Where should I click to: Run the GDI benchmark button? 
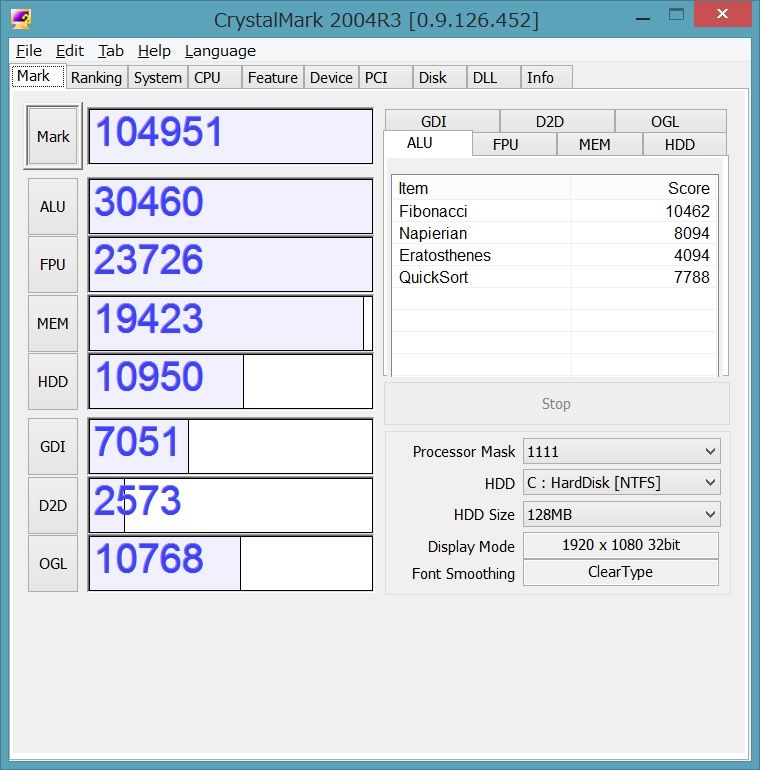[x=53, y=446]
